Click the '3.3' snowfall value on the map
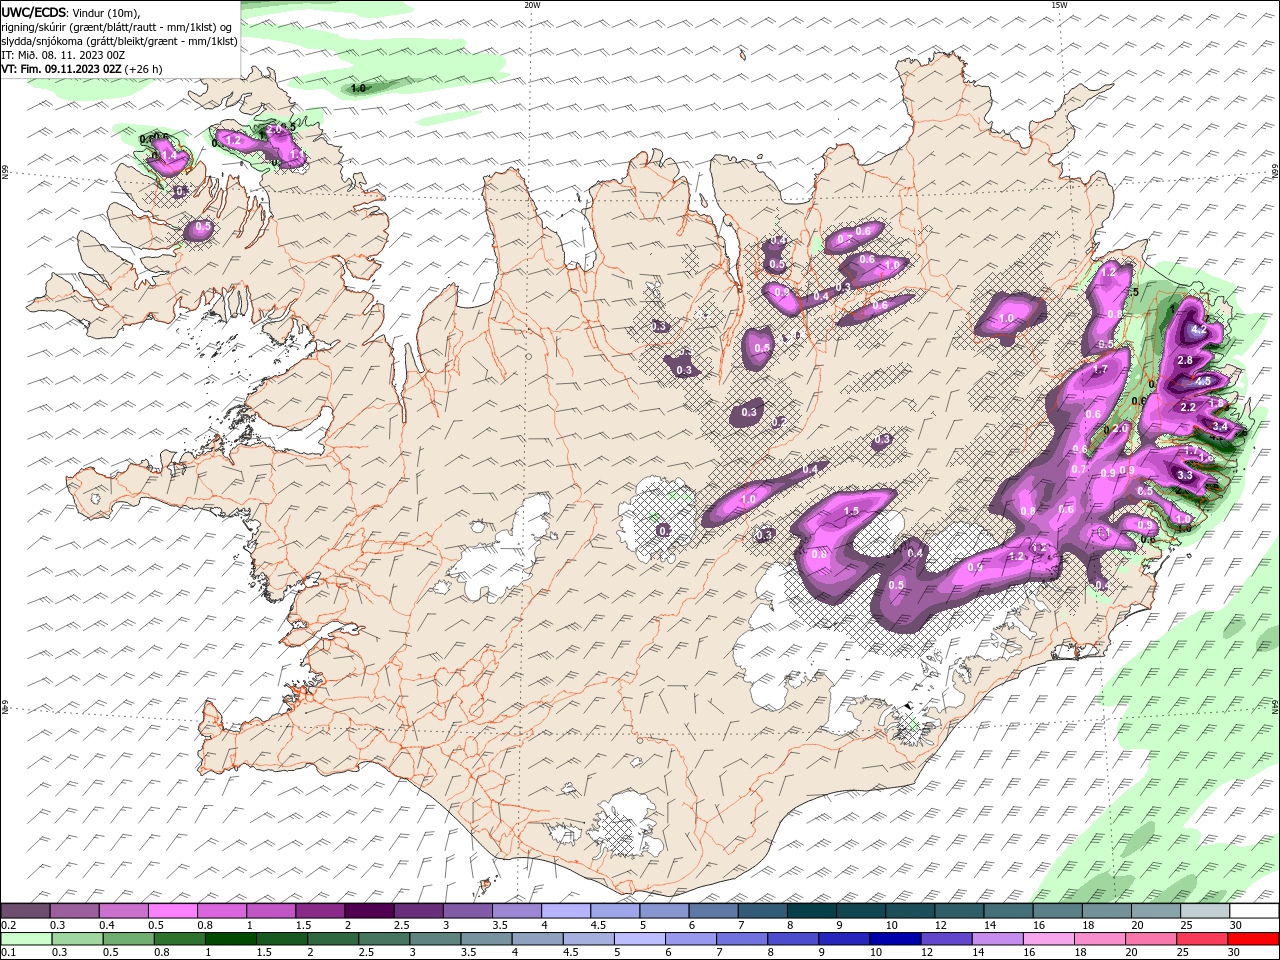This screenshot has height=960, width=1280. pos(1185,475)
